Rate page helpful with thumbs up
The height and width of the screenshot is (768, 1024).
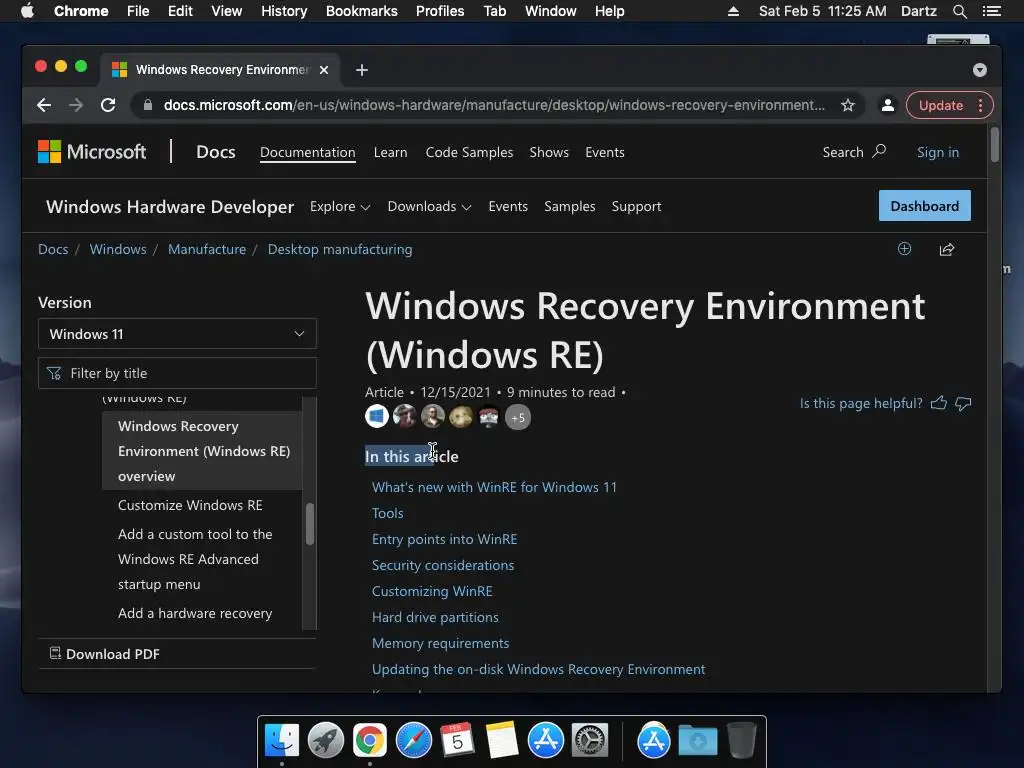938,403
